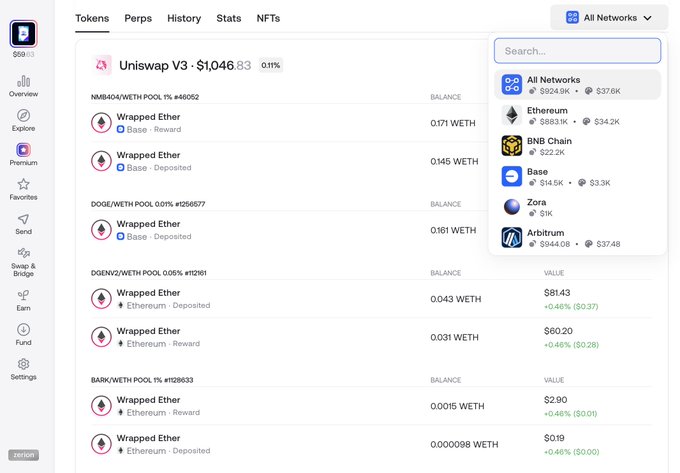Click the 0.161 WETH balance
This screenshot has width=680, height=473.
[x=453, y=230]
